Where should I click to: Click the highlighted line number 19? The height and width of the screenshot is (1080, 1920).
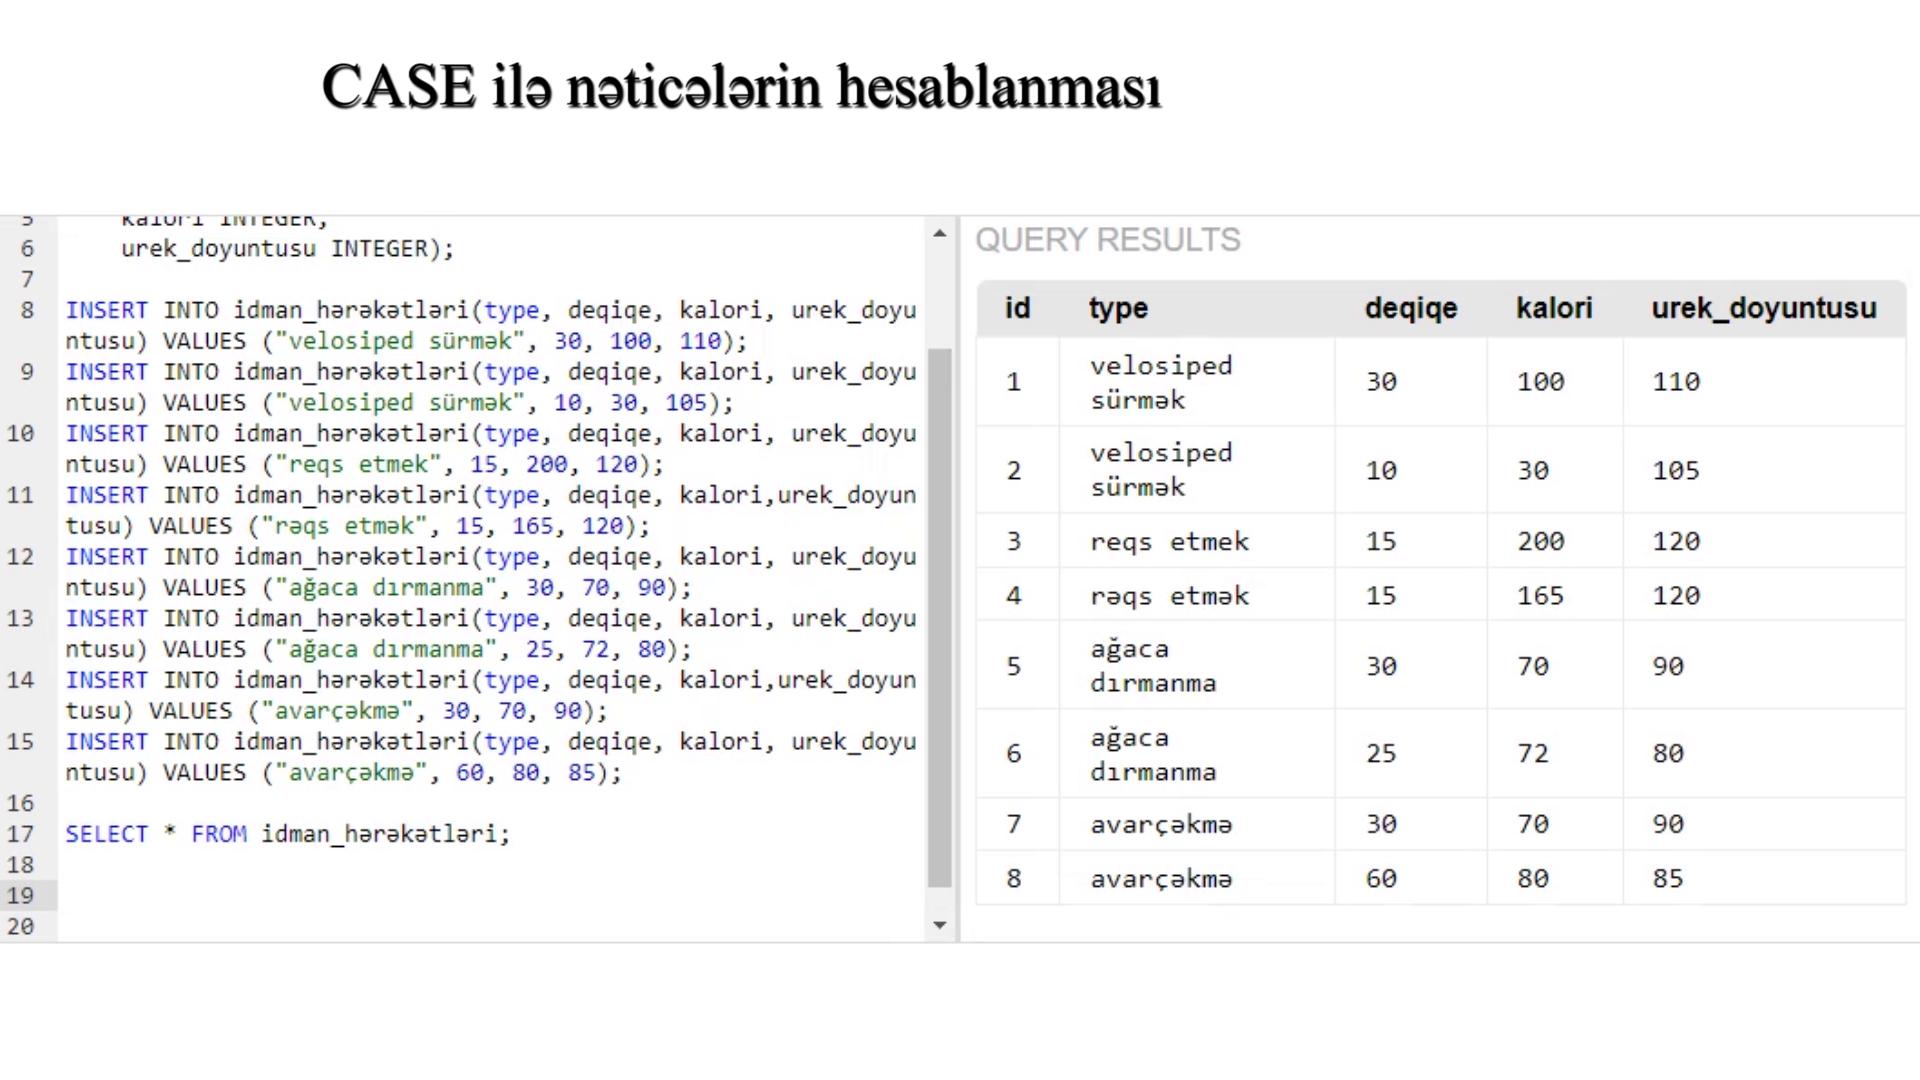click(21, 895)
